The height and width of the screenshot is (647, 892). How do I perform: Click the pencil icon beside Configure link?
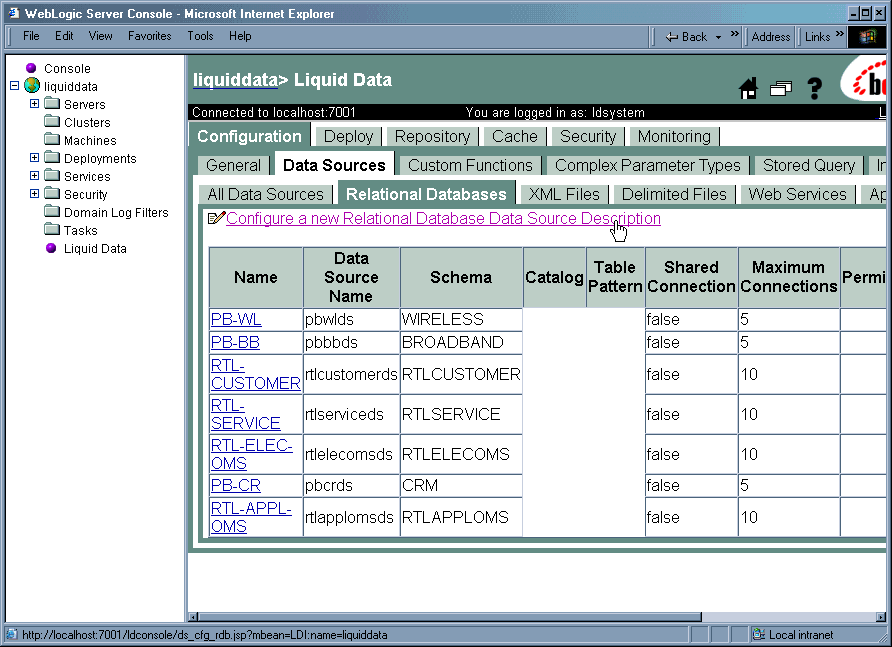click(x=216, y=218)
